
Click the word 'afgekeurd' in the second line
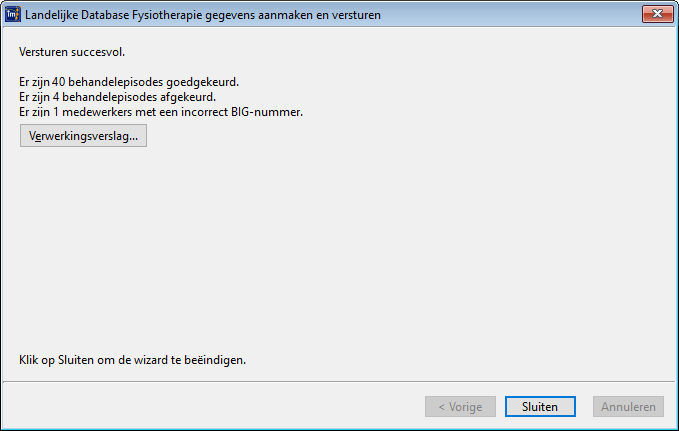pos(205,97)
